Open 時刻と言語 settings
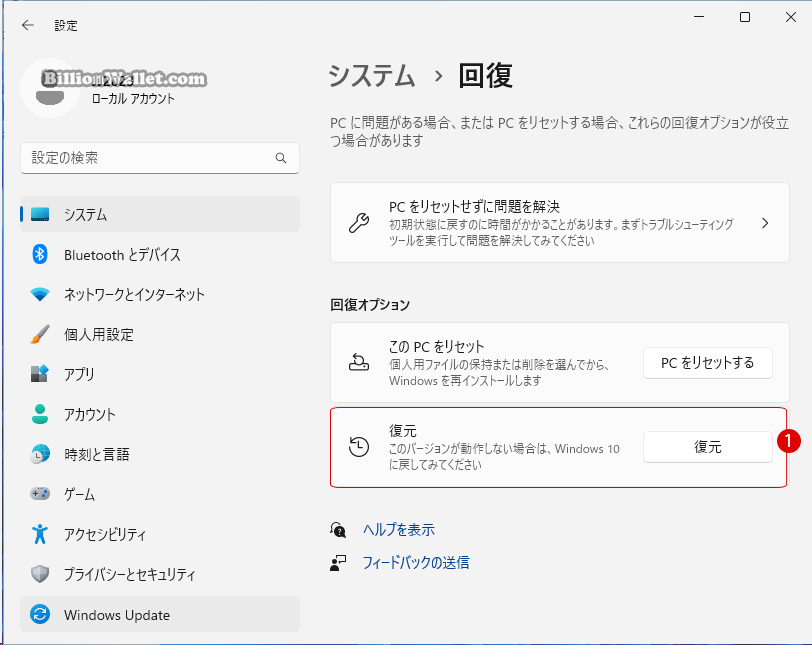Image resolution: width=812 pixels, height=645 pixels. [x=160, y=454]
